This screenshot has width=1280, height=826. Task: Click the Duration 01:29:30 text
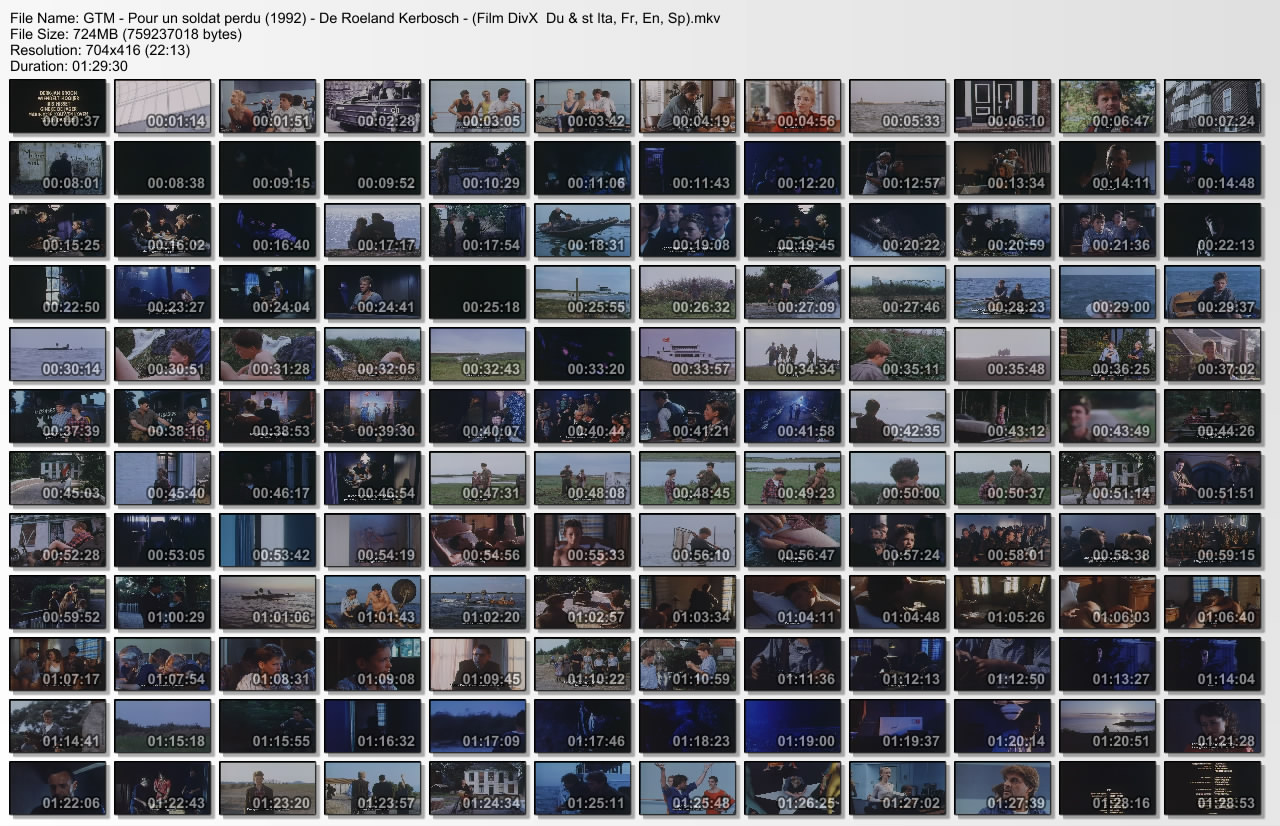[x=68, y=65]
